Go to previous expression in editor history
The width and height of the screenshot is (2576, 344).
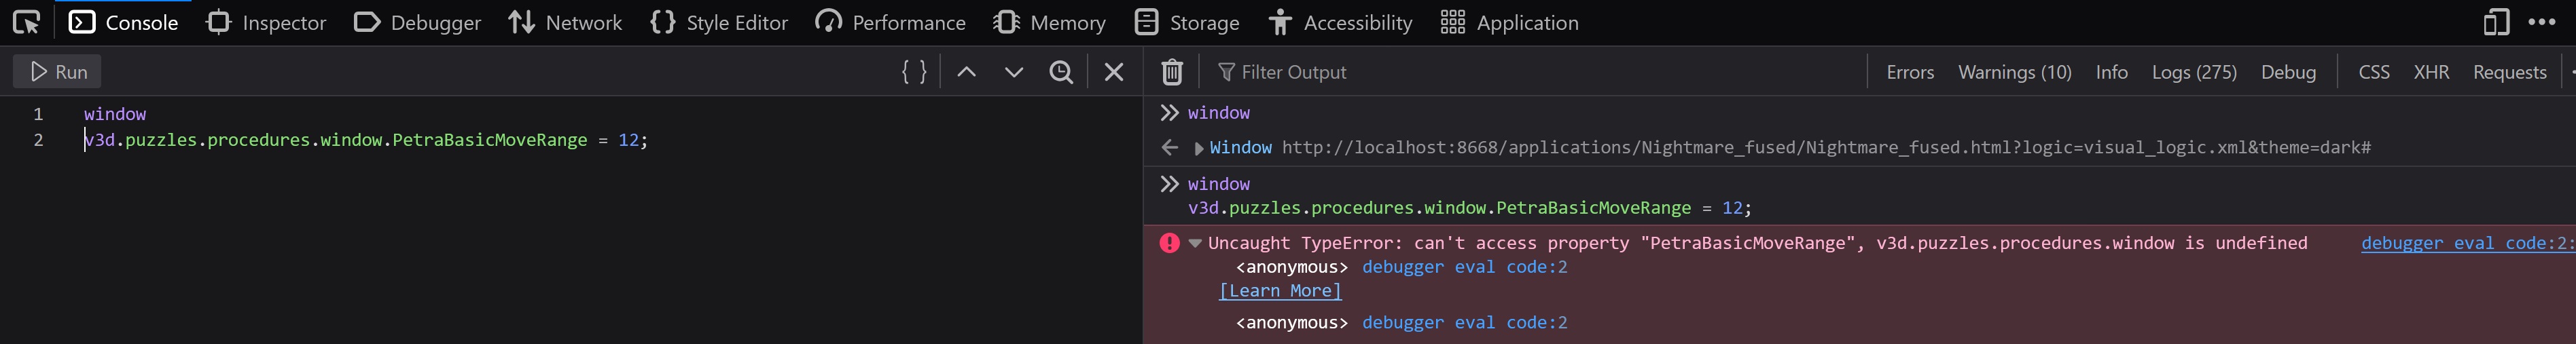click(966, 72)
